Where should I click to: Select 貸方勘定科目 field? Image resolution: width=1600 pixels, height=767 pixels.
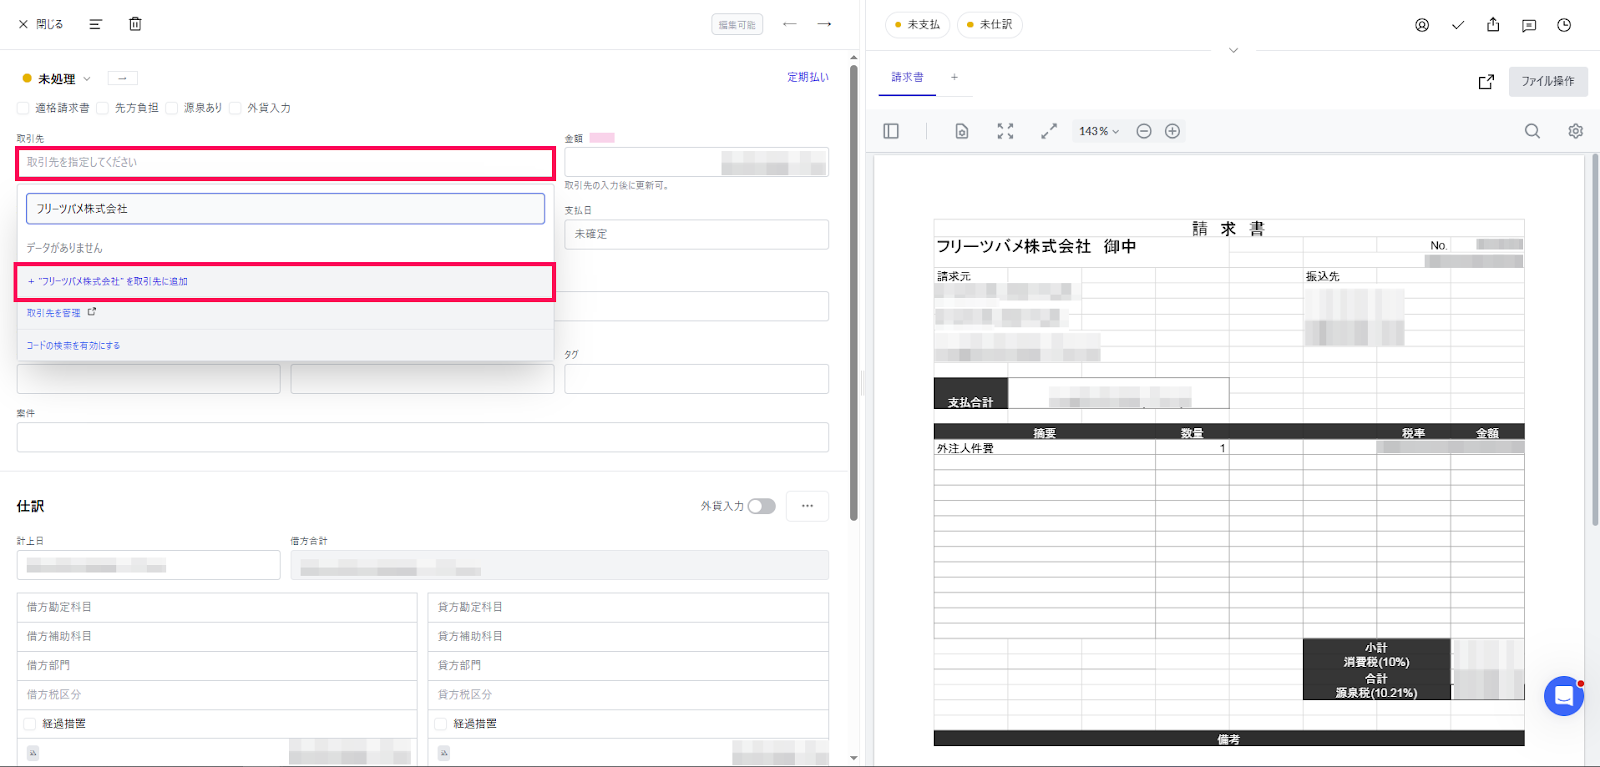coord(628,607)
